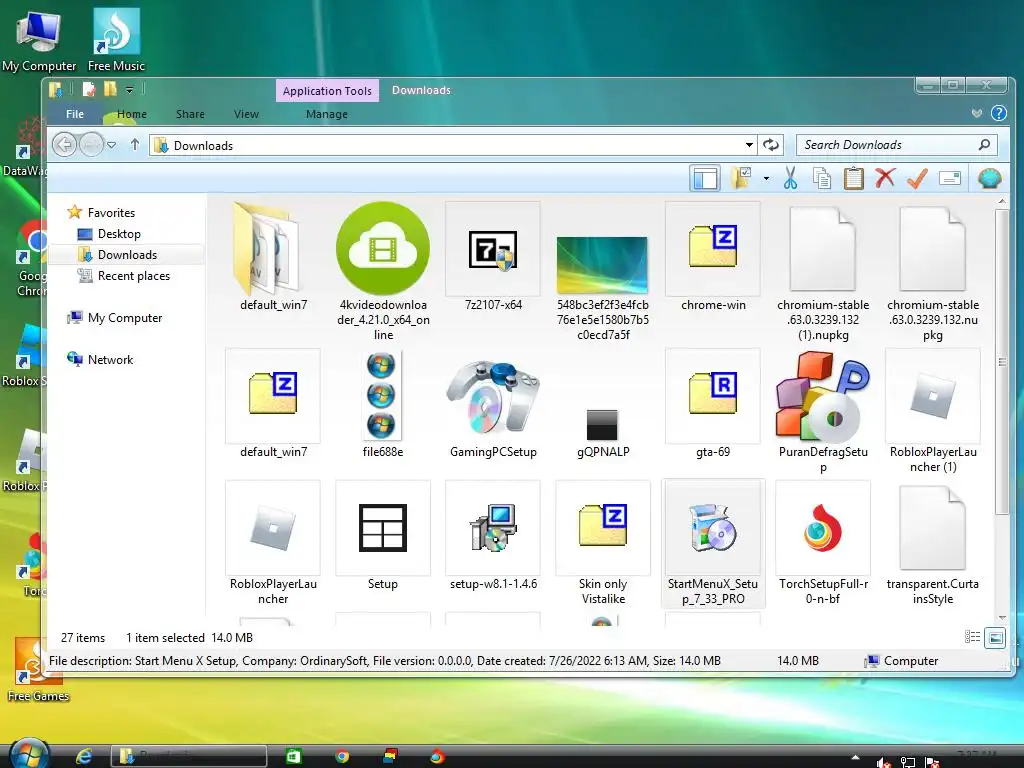Select the PuranDefragSetup file
1024x768 pixels.
coord(823,413)
